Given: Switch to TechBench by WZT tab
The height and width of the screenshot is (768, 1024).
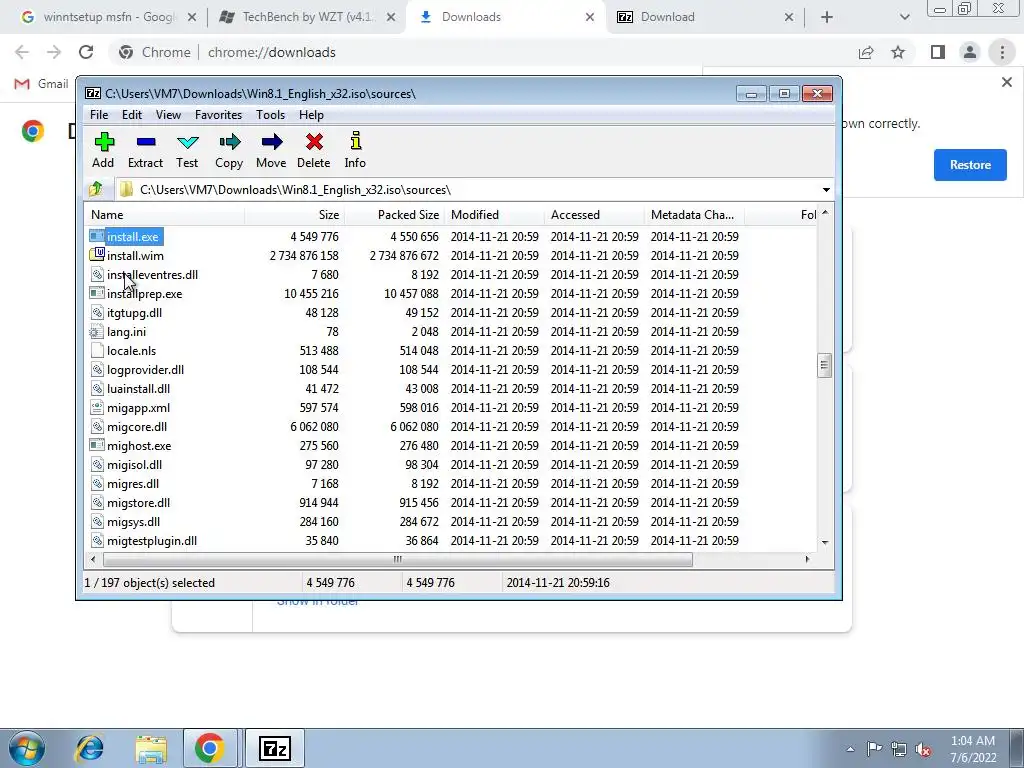Looking at the screenshot, I should (306, 17).
